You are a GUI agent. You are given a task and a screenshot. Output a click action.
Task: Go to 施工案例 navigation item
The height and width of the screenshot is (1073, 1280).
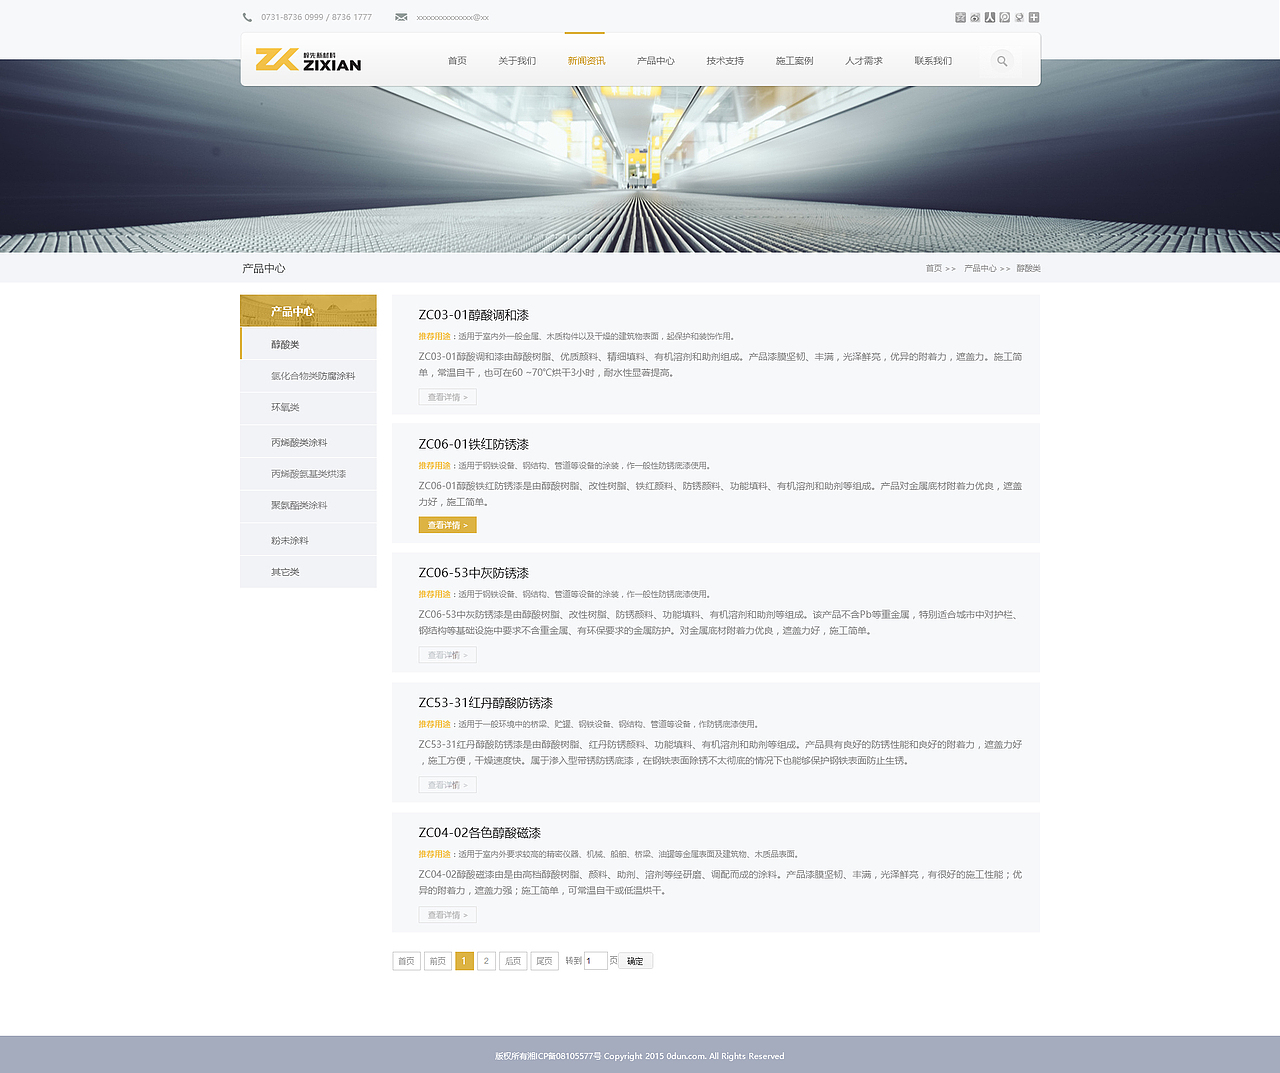coord(795,61)
